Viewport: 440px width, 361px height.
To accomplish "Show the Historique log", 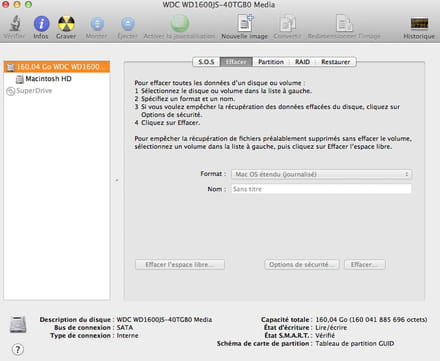I will tap(419, 24).
